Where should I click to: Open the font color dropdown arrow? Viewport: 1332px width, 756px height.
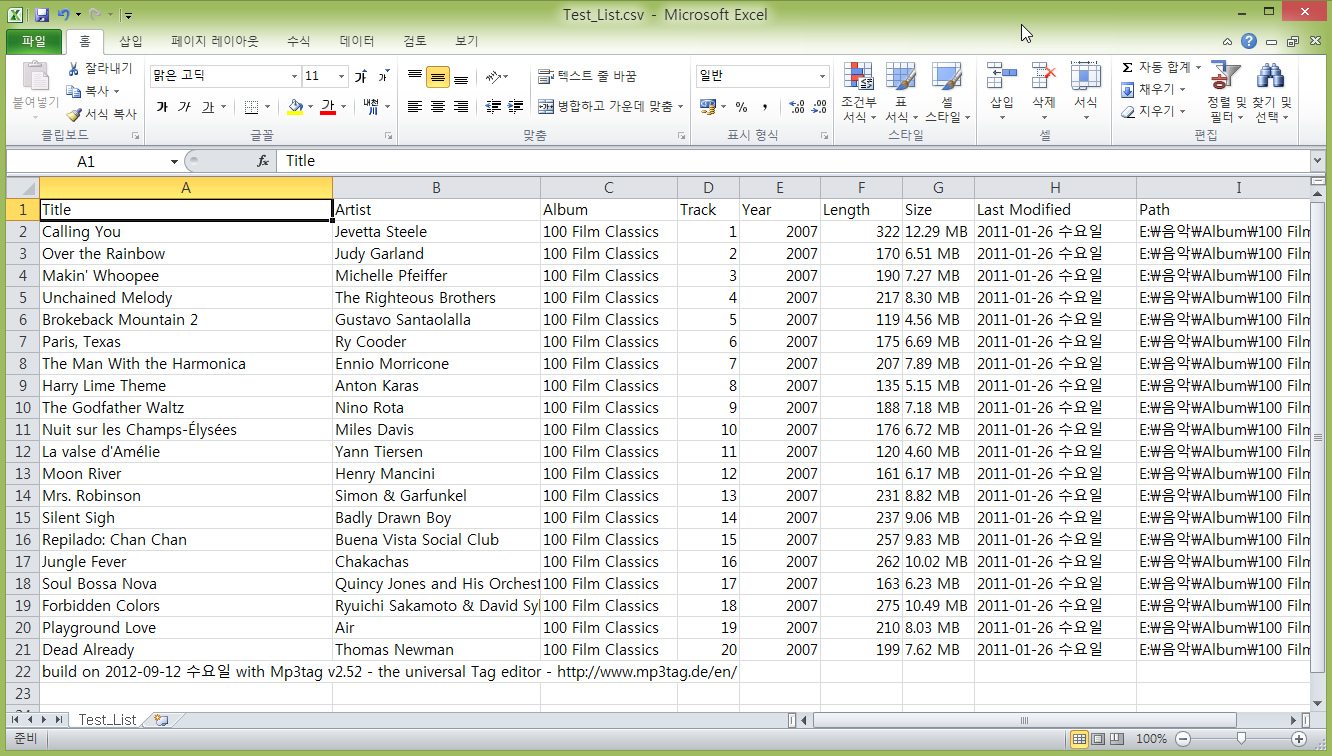[343, 106]
